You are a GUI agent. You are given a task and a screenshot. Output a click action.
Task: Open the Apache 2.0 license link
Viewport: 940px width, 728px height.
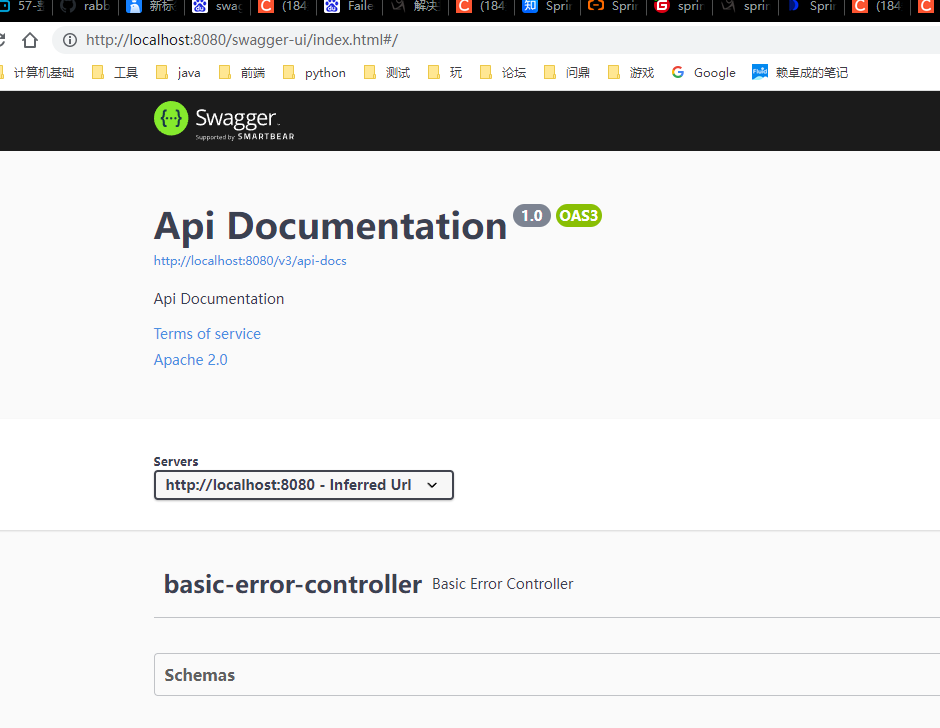pyautogui.click(x=191, y=360)
